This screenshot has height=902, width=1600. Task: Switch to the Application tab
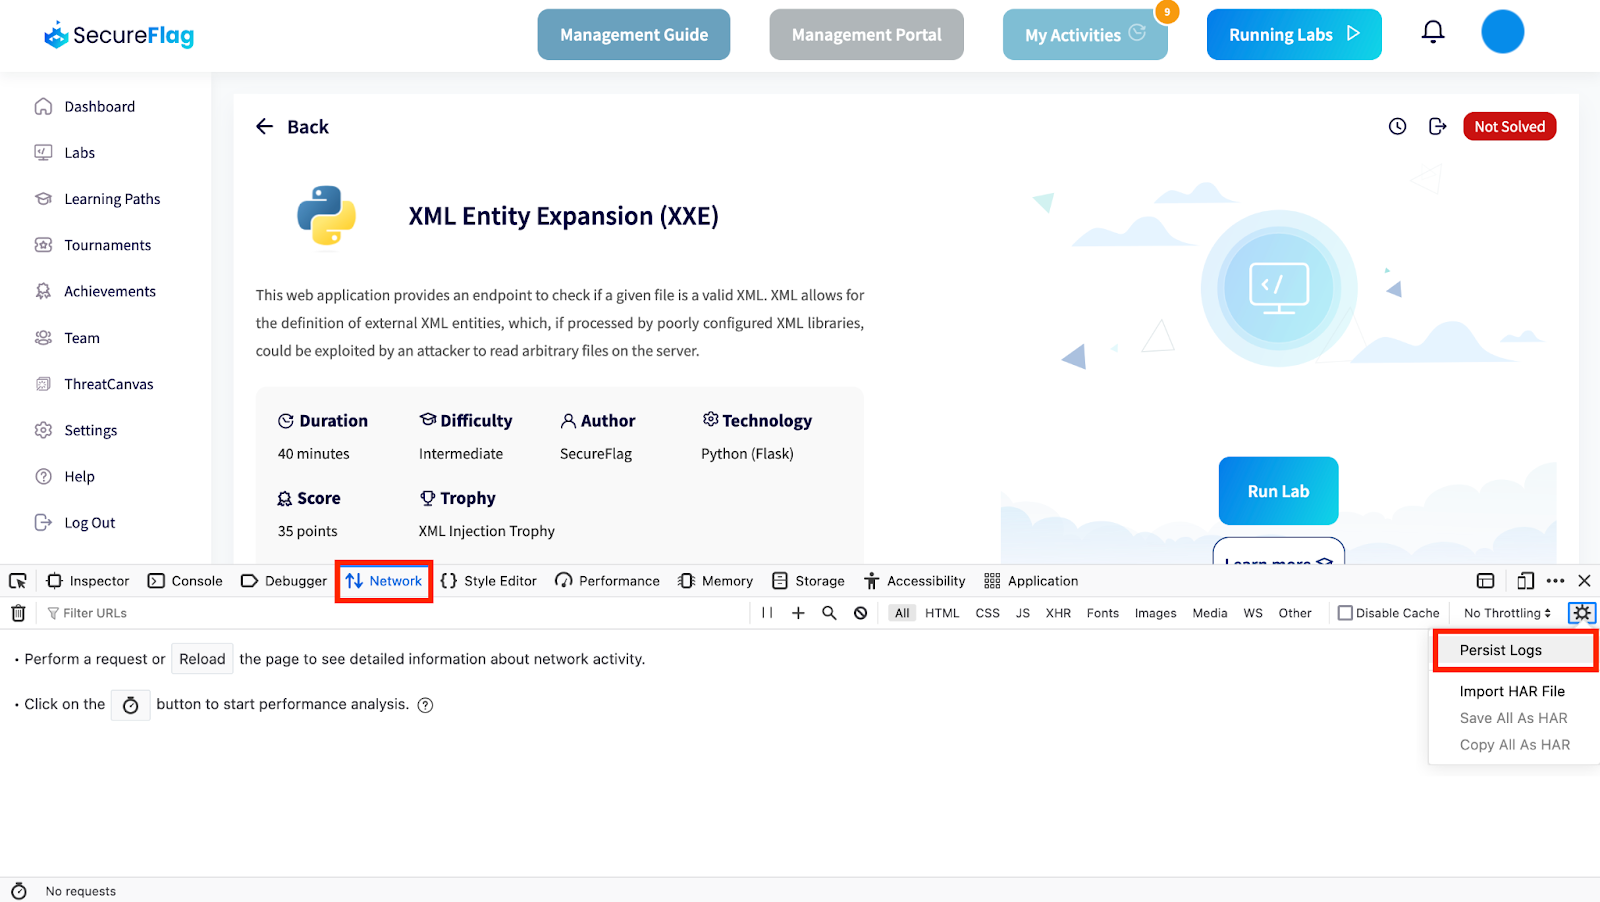pyautogui.click(x=1031, y=581)
